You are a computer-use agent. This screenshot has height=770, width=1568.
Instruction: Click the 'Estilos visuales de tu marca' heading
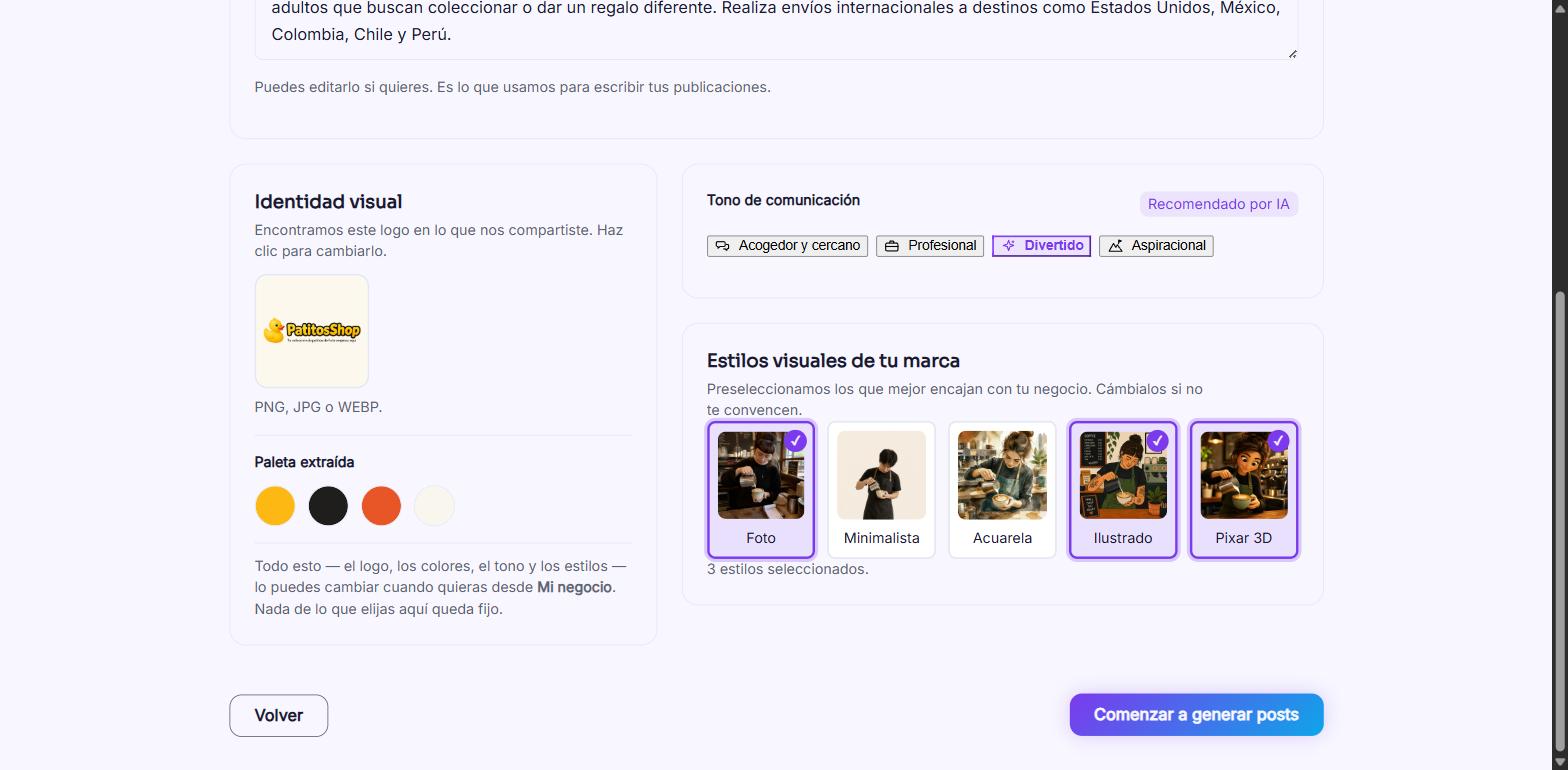pyautogui.click(x=833, y=361)
